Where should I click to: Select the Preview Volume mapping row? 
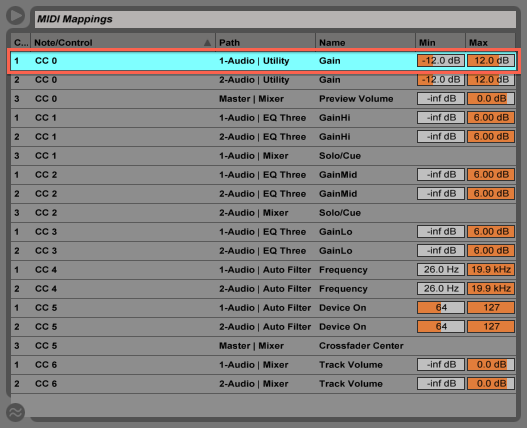pyautogui.click(x=264, y=99)
